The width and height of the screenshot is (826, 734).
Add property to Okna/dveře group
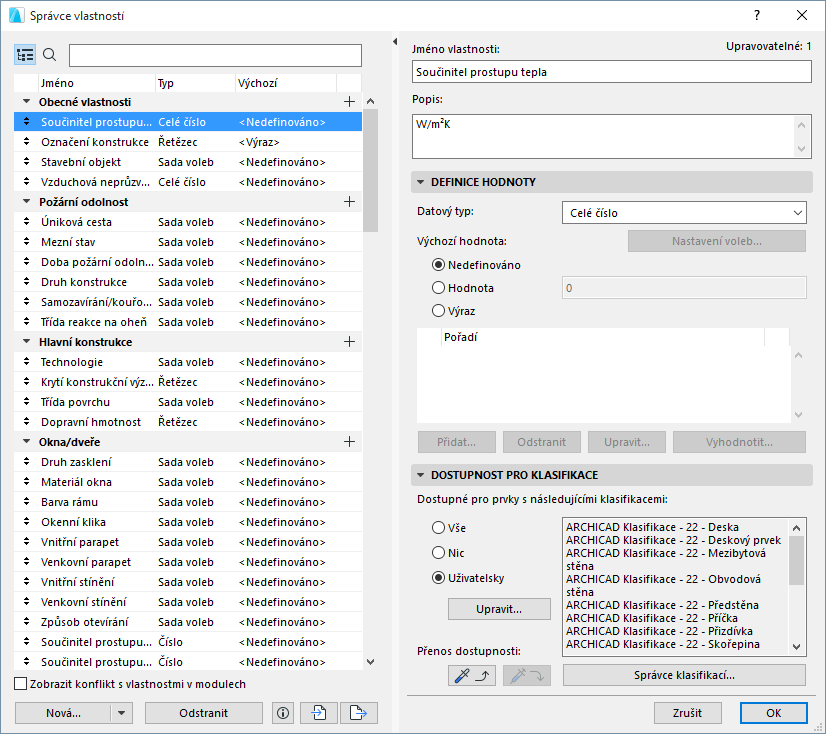pos(349,442)
